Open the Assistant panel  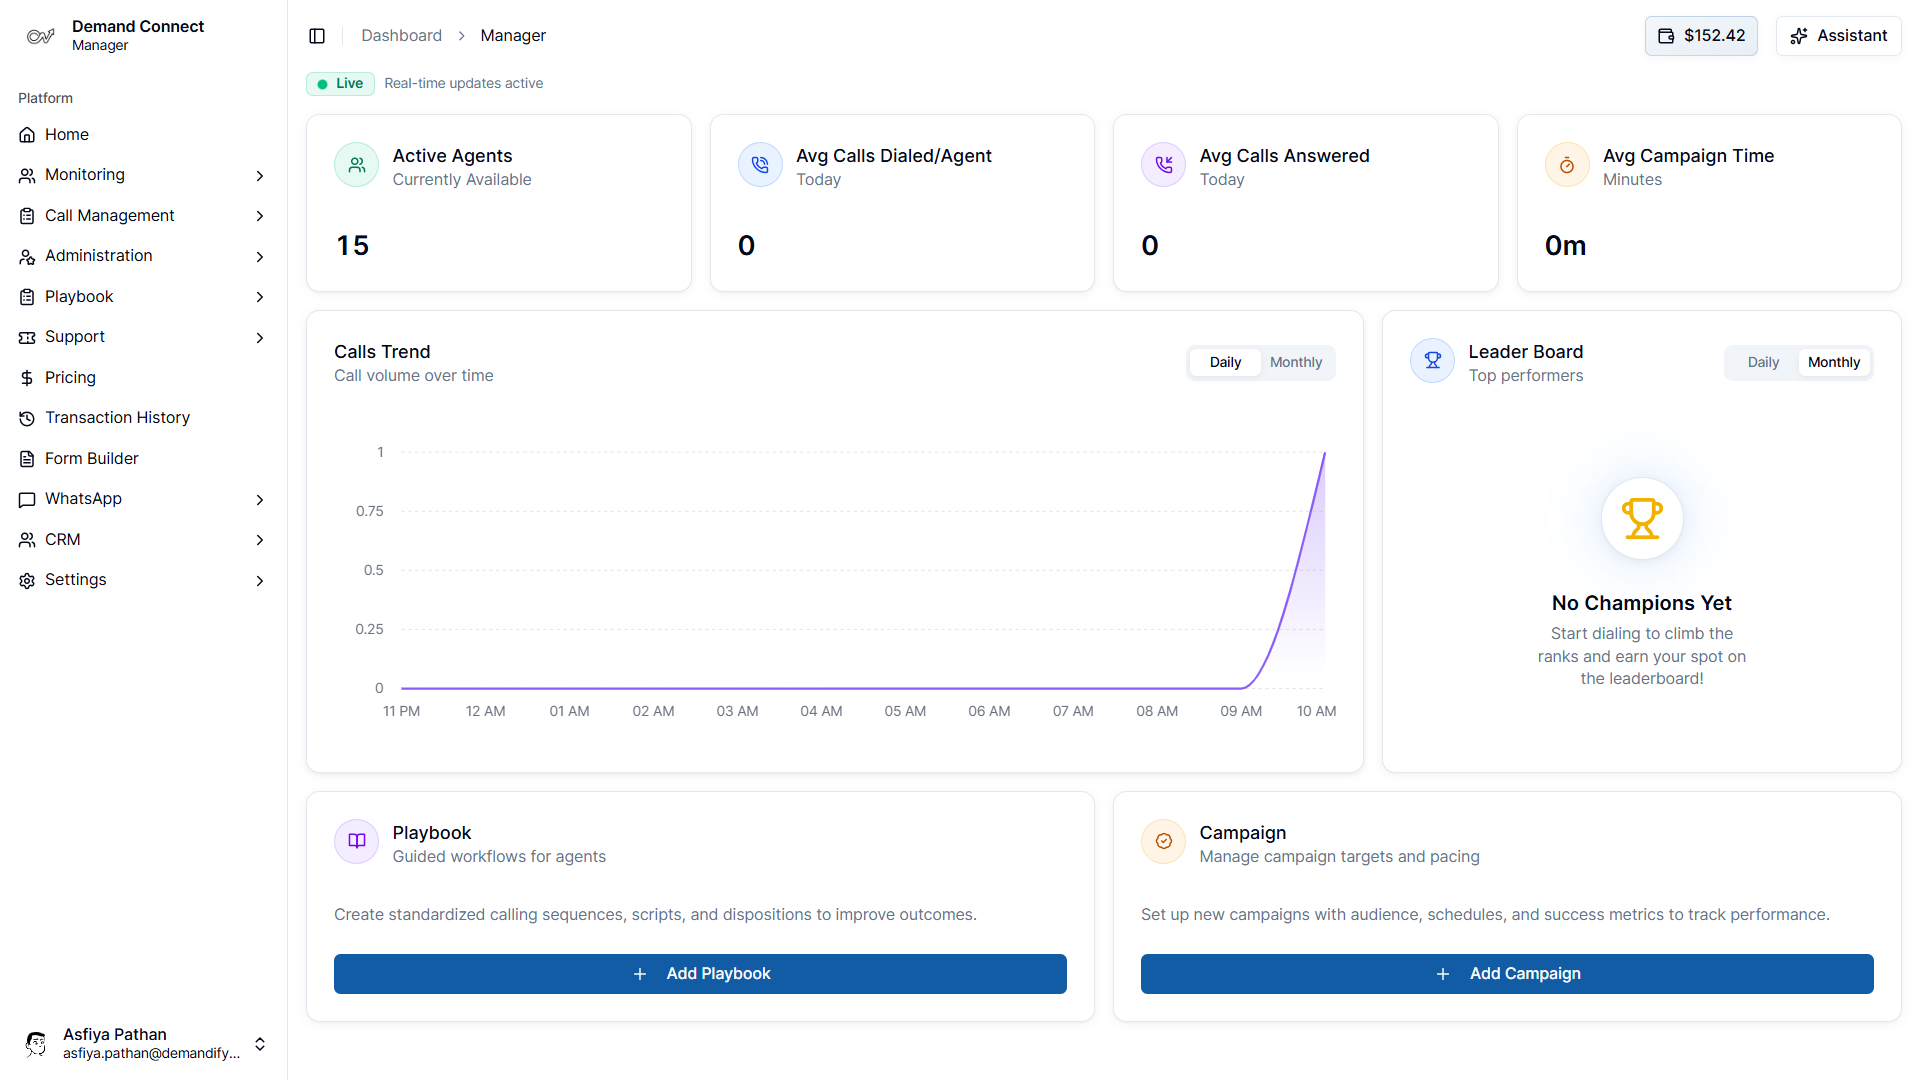pos(1839,35)
